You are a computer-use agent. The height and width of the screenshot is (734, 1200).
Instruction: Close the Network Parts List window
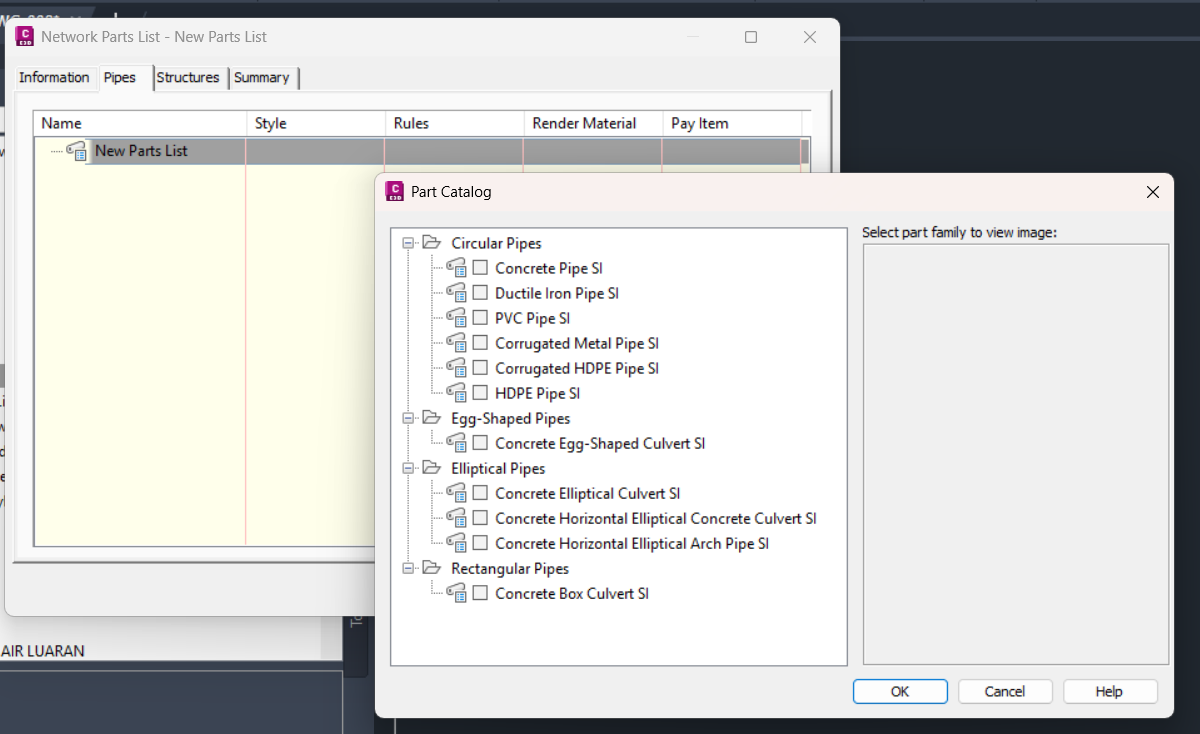[810, 37]
